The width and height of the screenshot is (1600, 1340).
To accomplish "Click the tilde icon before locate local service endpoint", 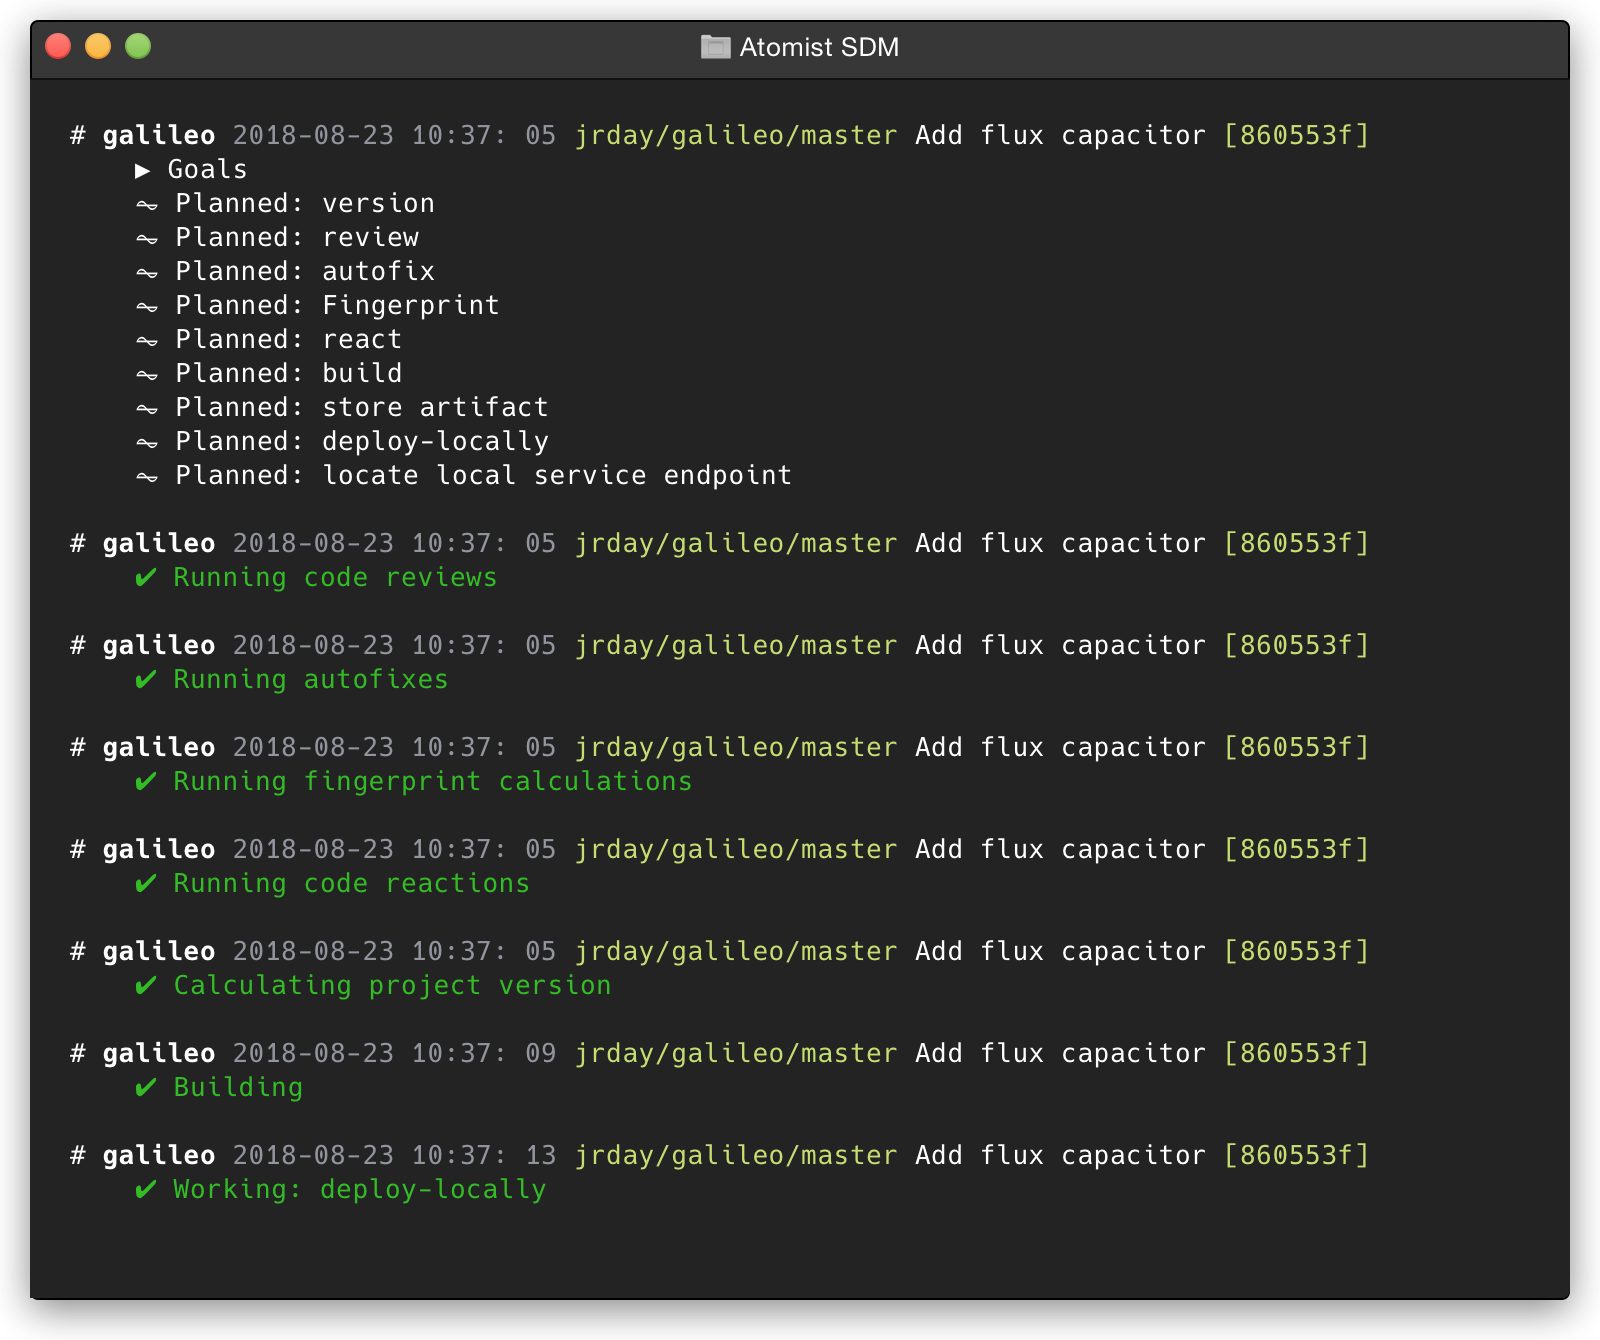I will pos(147,478).
